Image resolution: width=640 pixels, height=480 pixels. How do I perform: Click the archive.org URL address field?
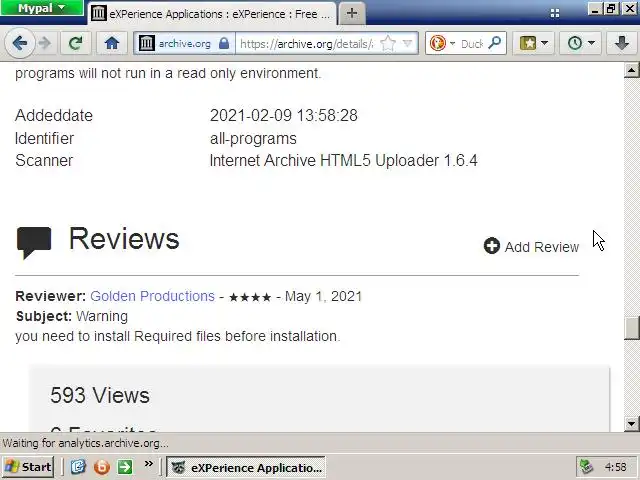(307, 44)
